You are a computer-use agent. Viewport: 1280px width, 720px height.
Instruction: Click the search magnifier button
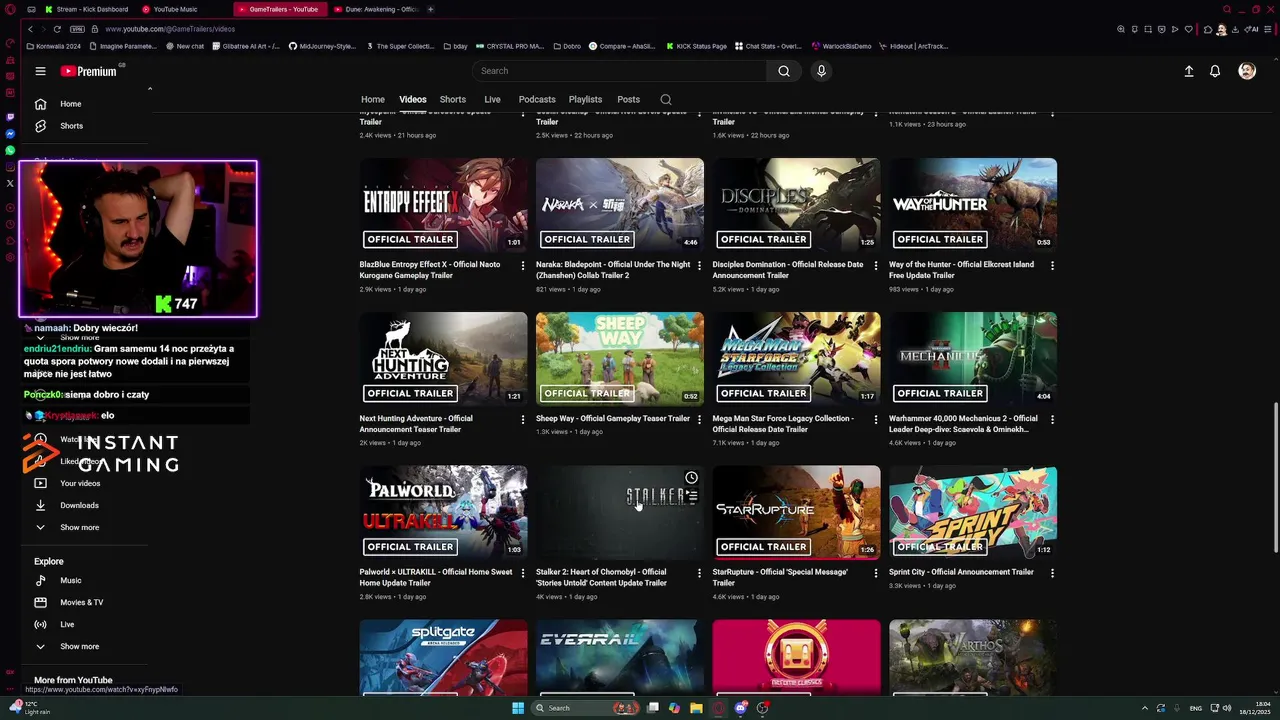(x=784, y=71)
